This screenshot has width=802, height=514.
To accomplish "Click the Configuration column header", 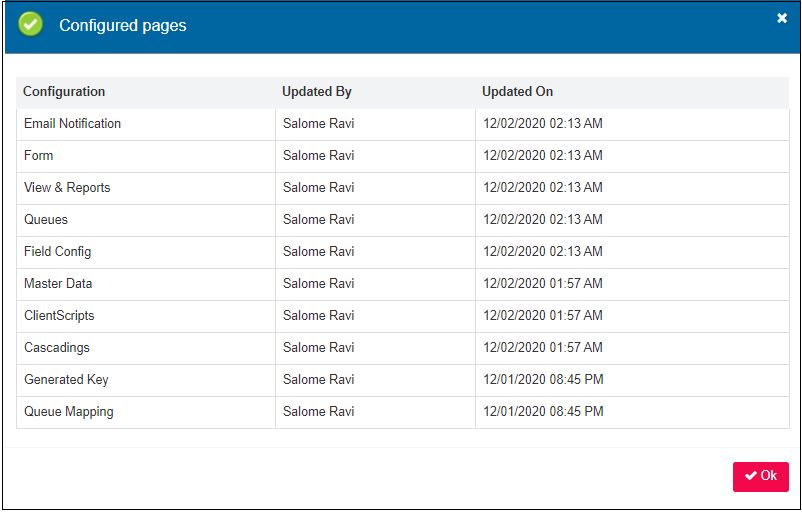I will (64, 92).
